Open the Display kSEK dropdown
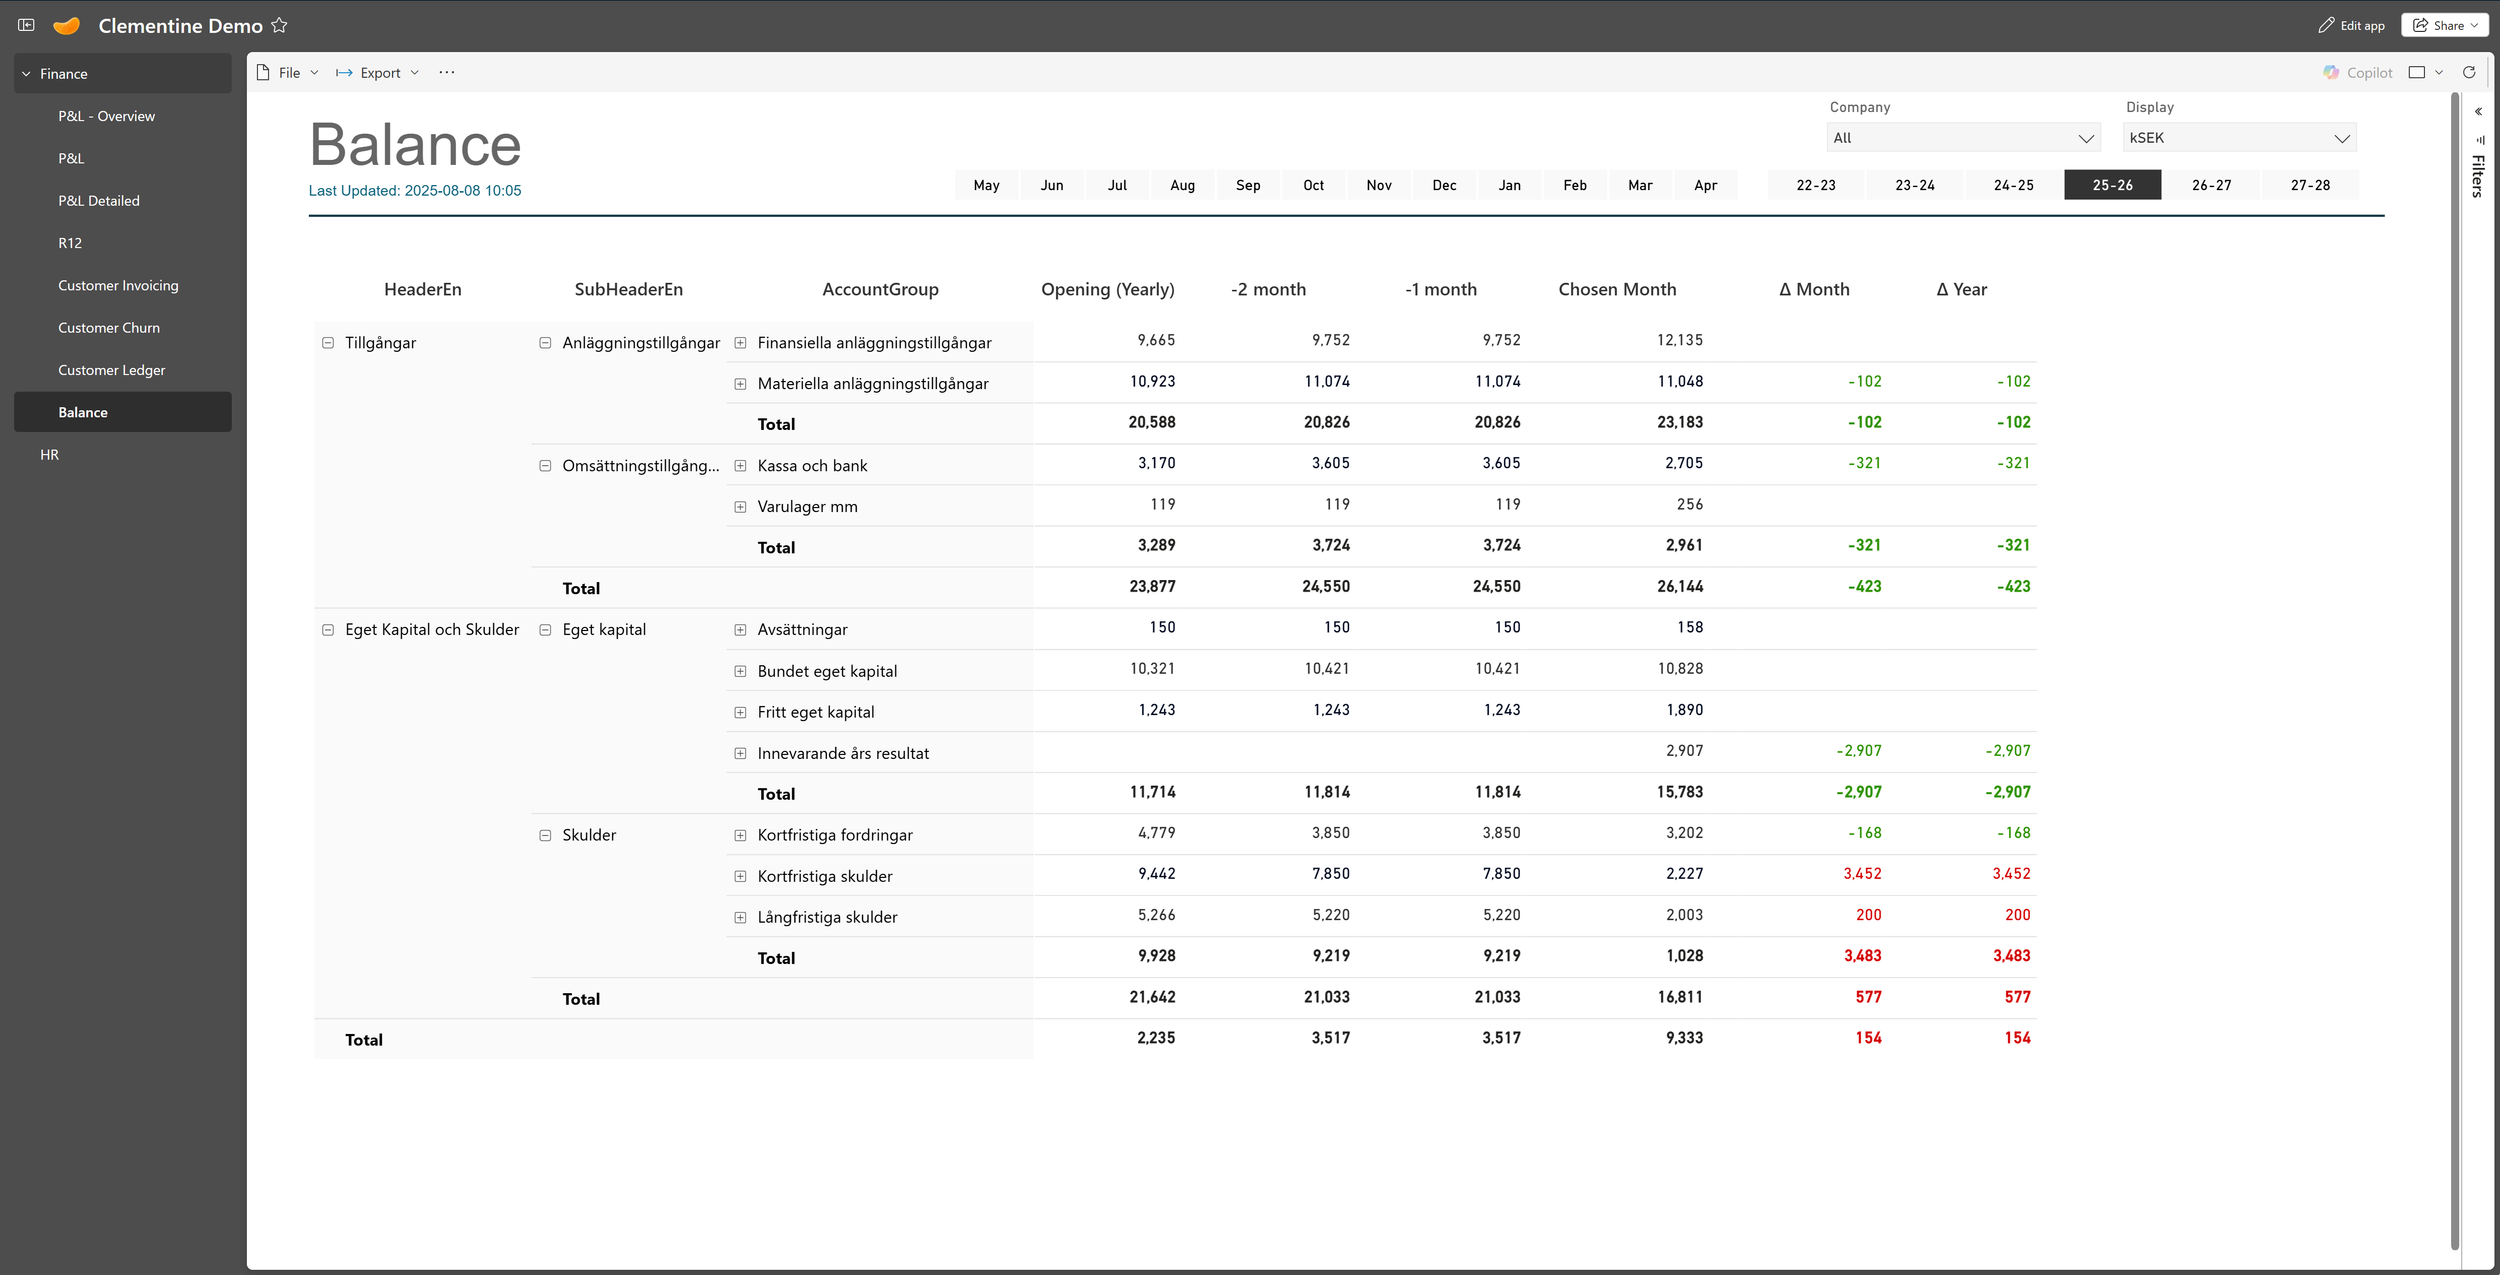Screen dimensions: 2500x1275 click(x=2239, y=138)
